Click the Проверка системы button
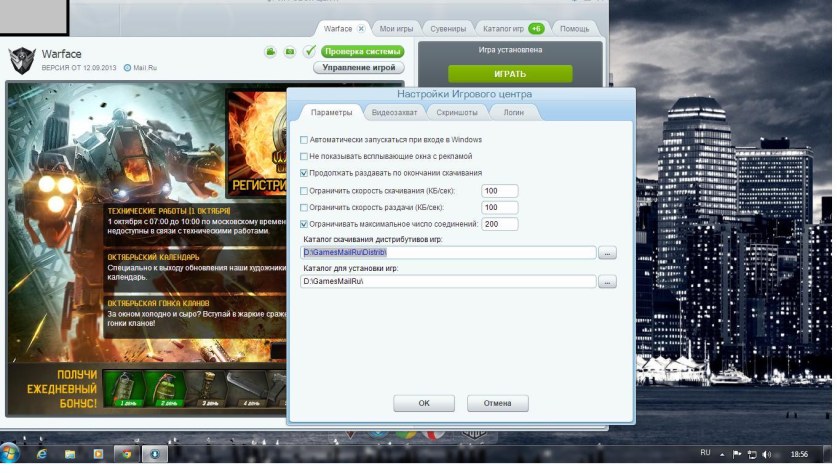This screenshot has width=840, height=473. point(362,51)
